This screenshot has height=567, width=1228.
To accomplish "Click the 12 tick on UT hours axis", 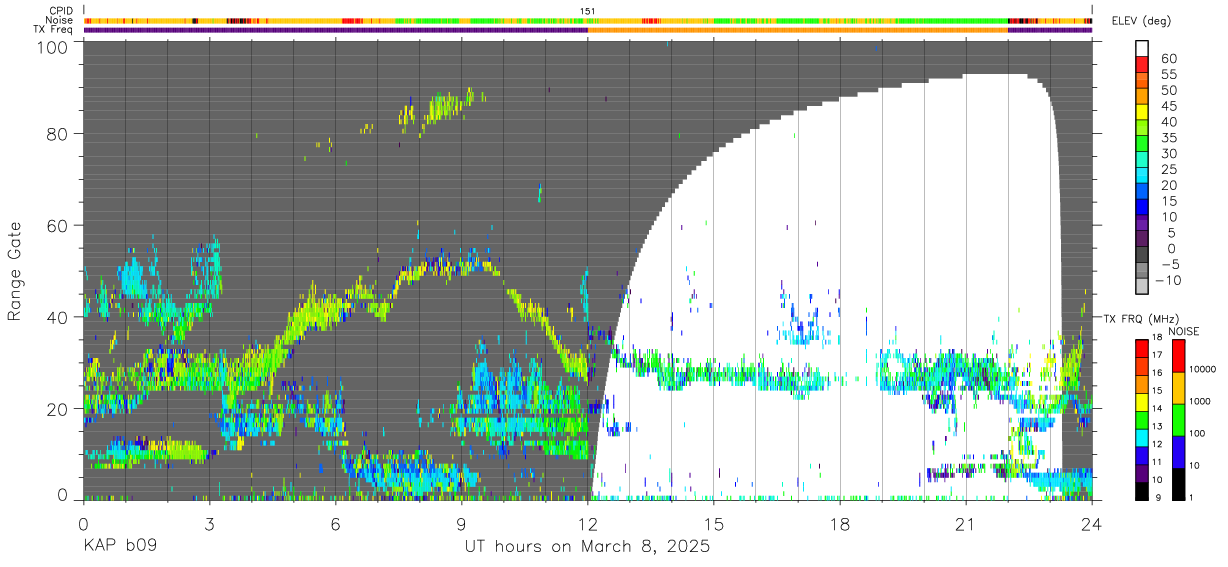I will (588, 522).
